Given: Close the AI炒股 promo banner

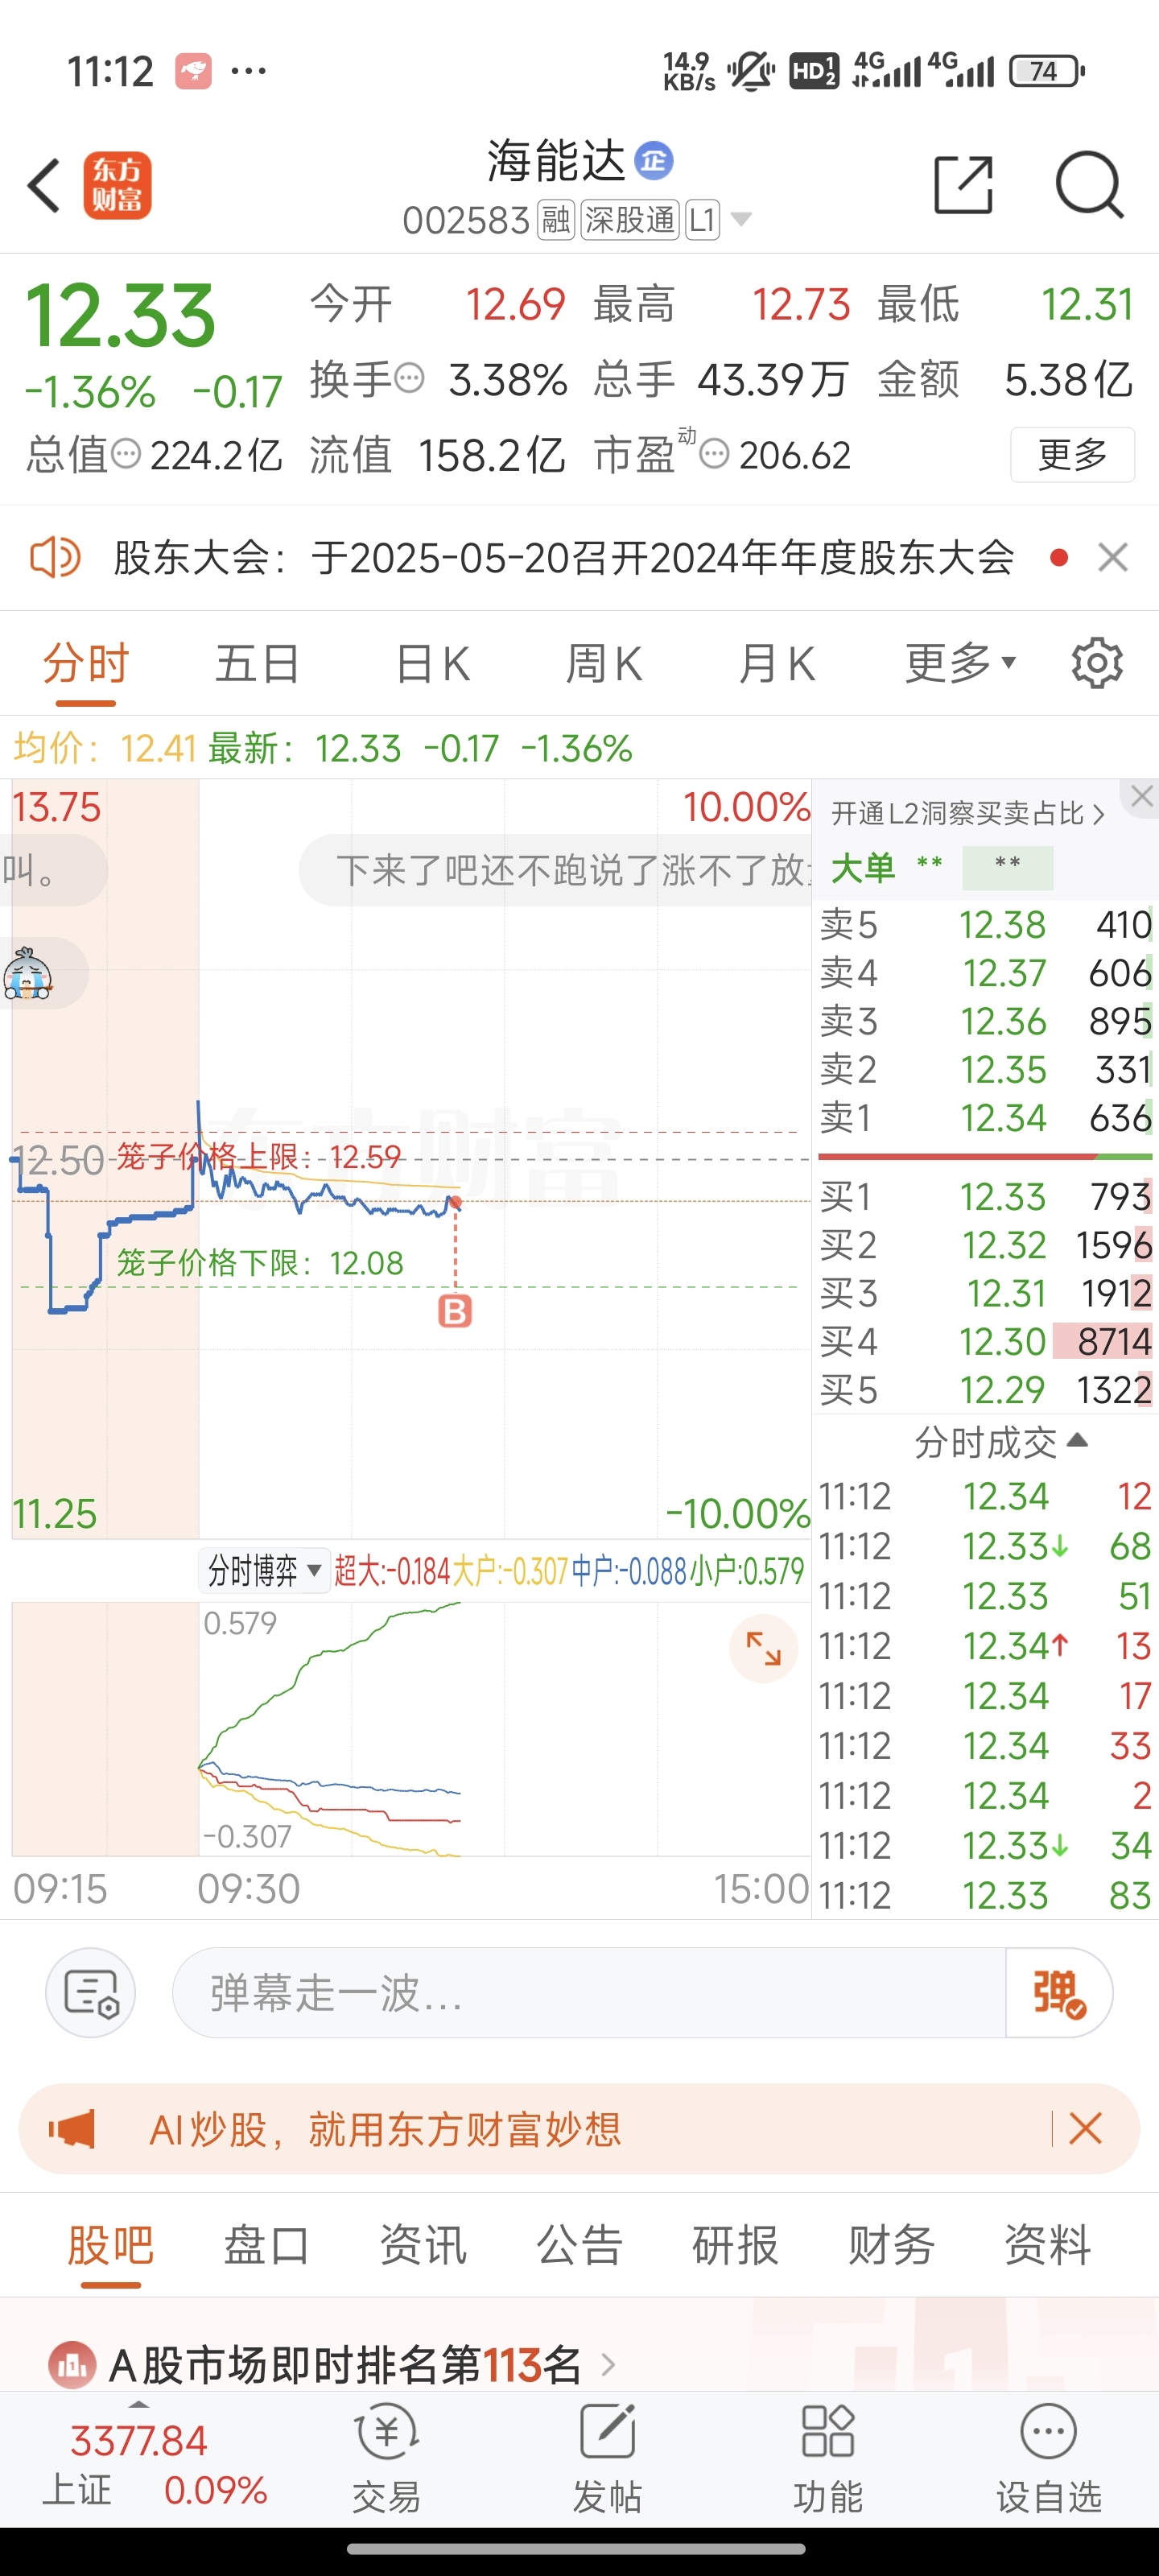Looking at the screenshot, I should click(1085, 2129).
